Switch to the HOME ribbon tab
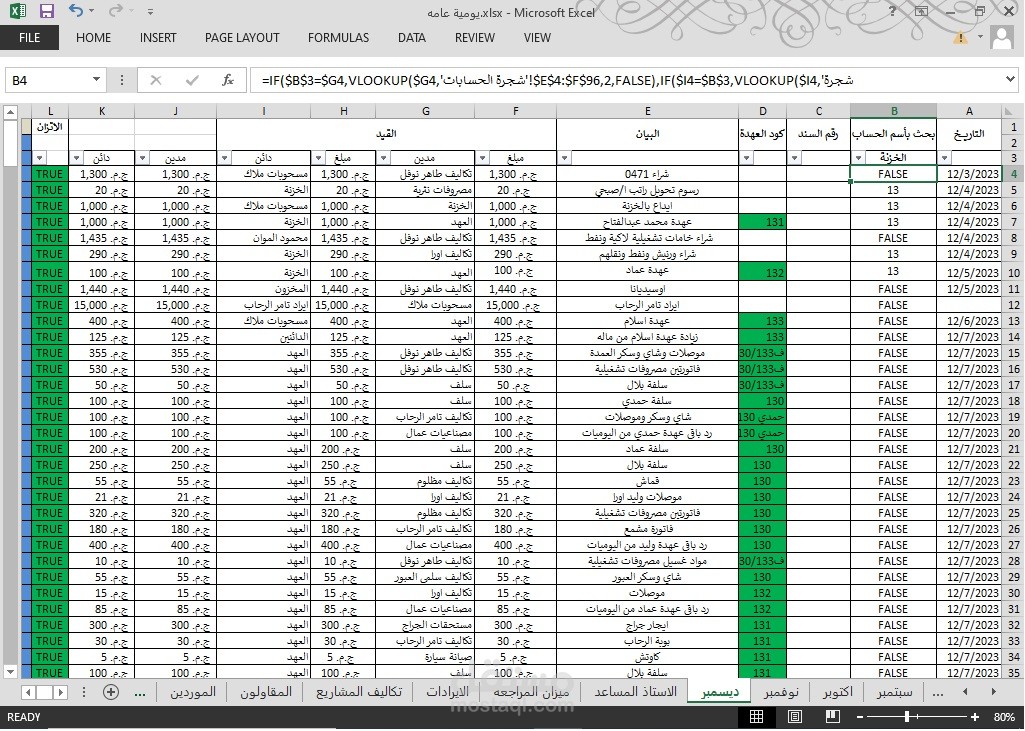Viewport: 1025px width, 731px height. coord(93,38)
